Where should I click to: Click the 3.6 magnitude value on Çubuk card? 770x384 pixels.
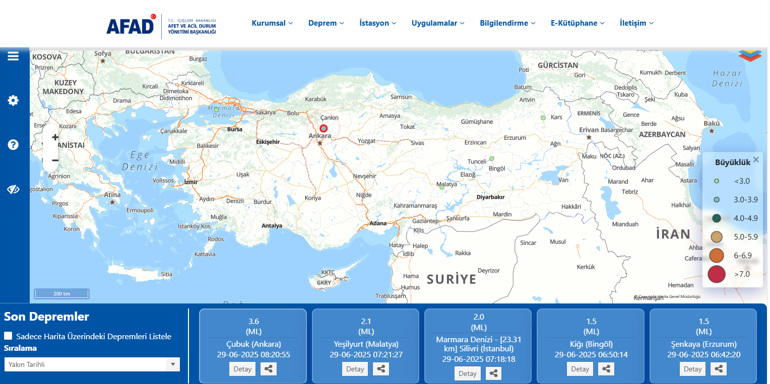(253, 321)
